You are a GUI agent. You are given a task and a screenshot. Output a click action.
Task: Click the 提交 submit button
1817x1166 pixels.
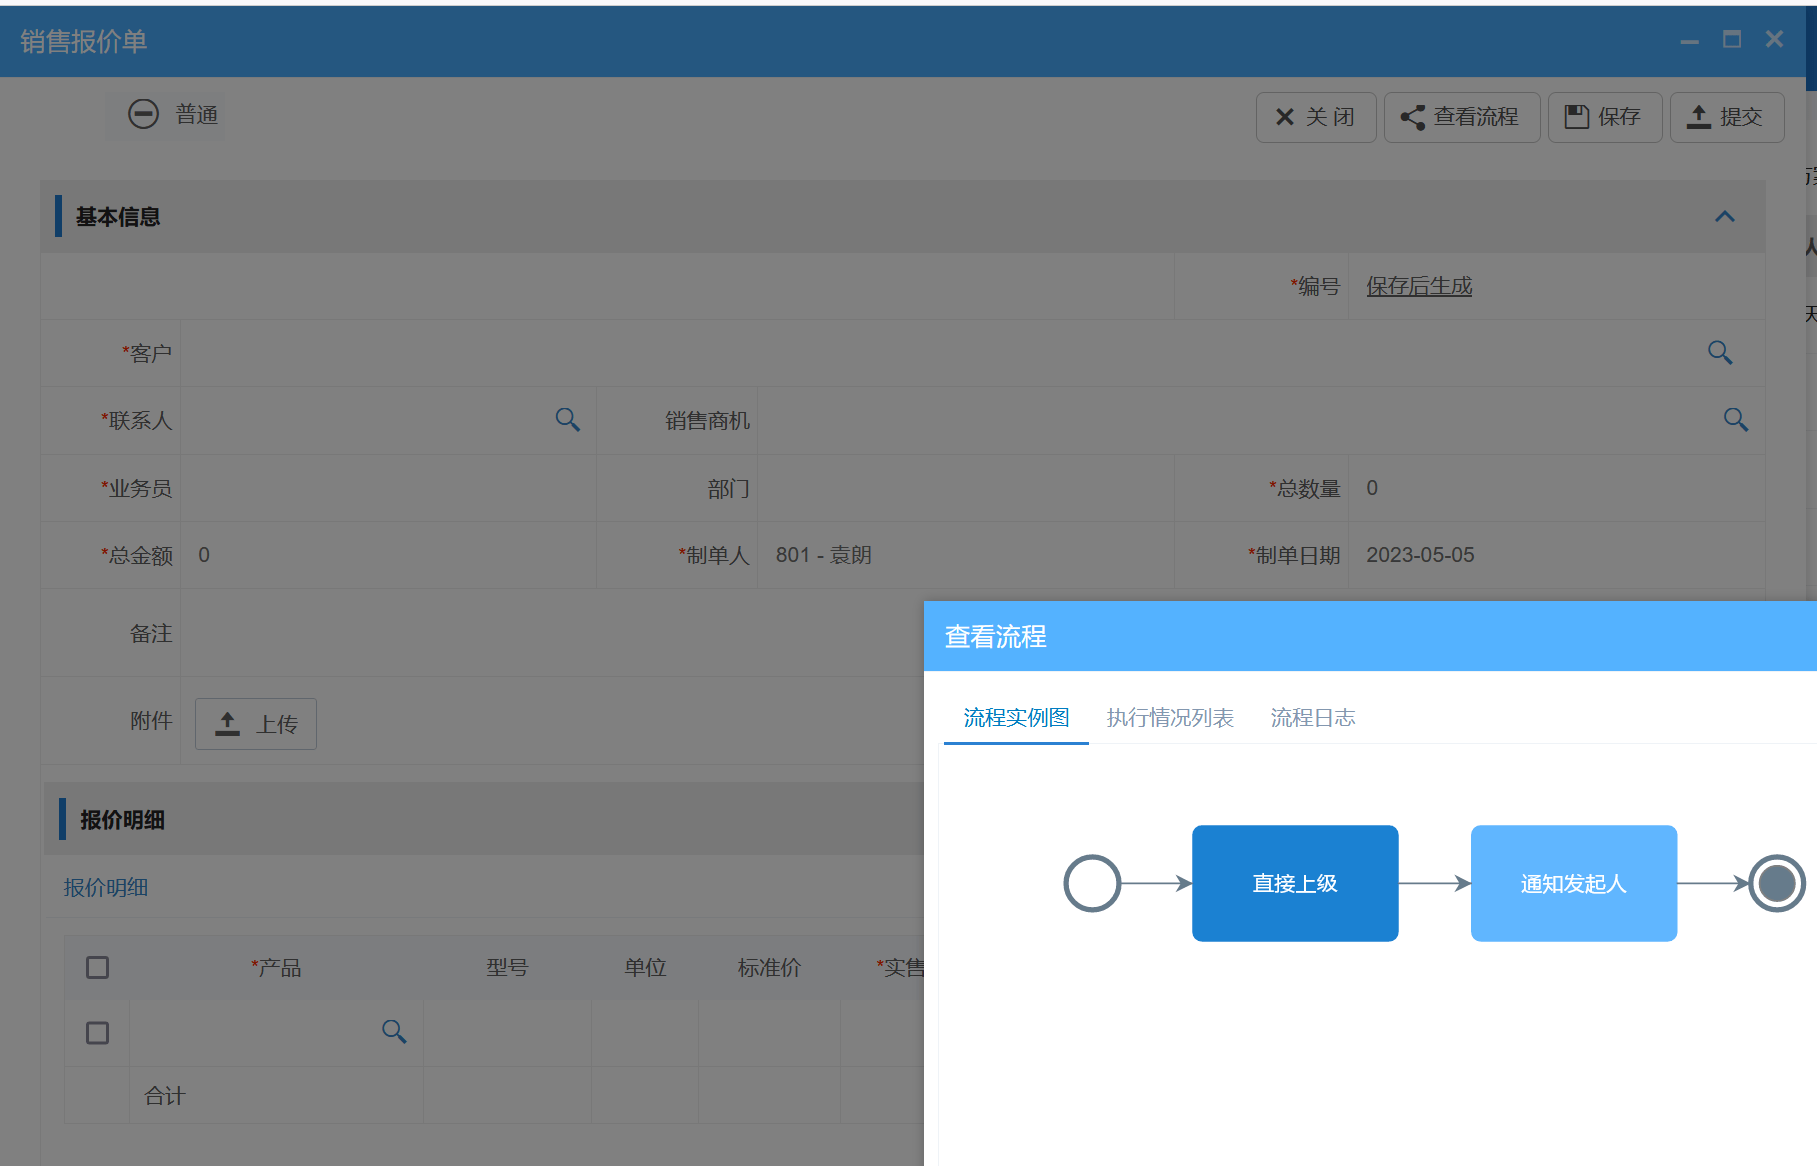pos(1726,117)
